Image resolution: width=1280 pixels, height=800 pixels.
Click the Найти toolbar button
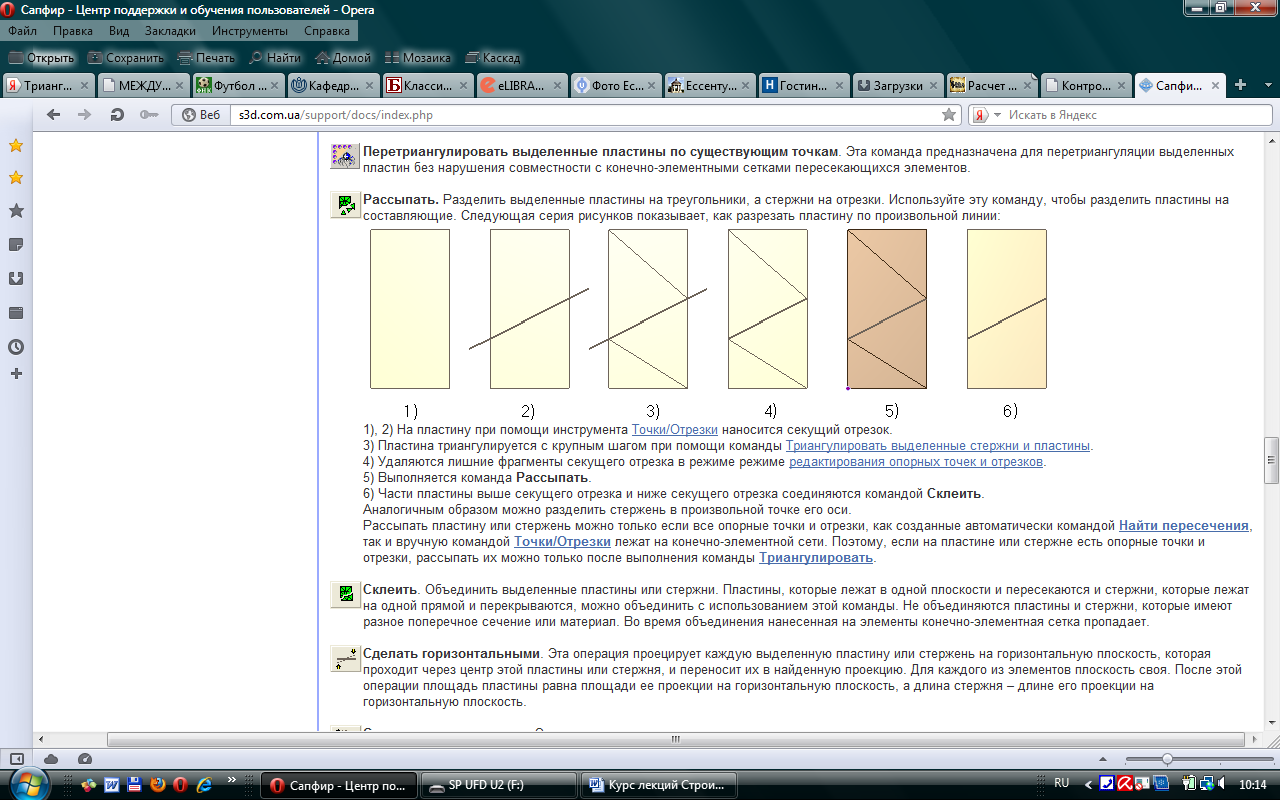(274, 58)
